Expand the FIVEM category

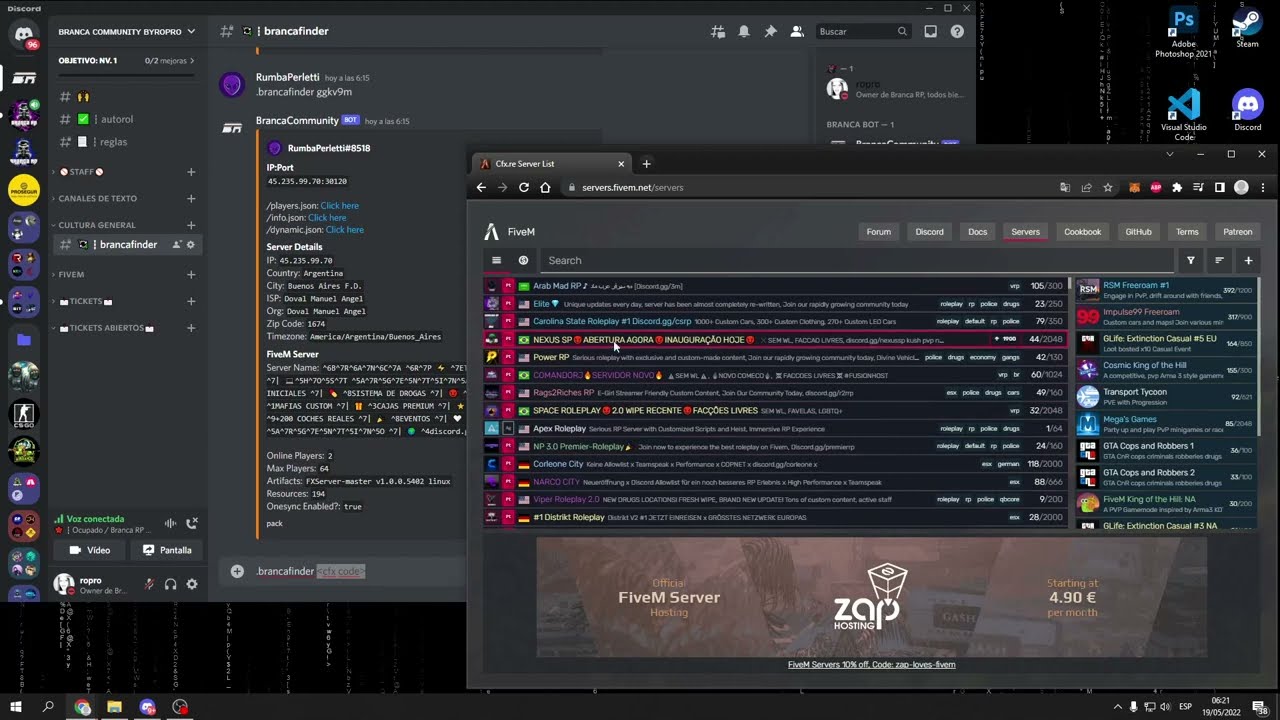[x=70, y=274]
